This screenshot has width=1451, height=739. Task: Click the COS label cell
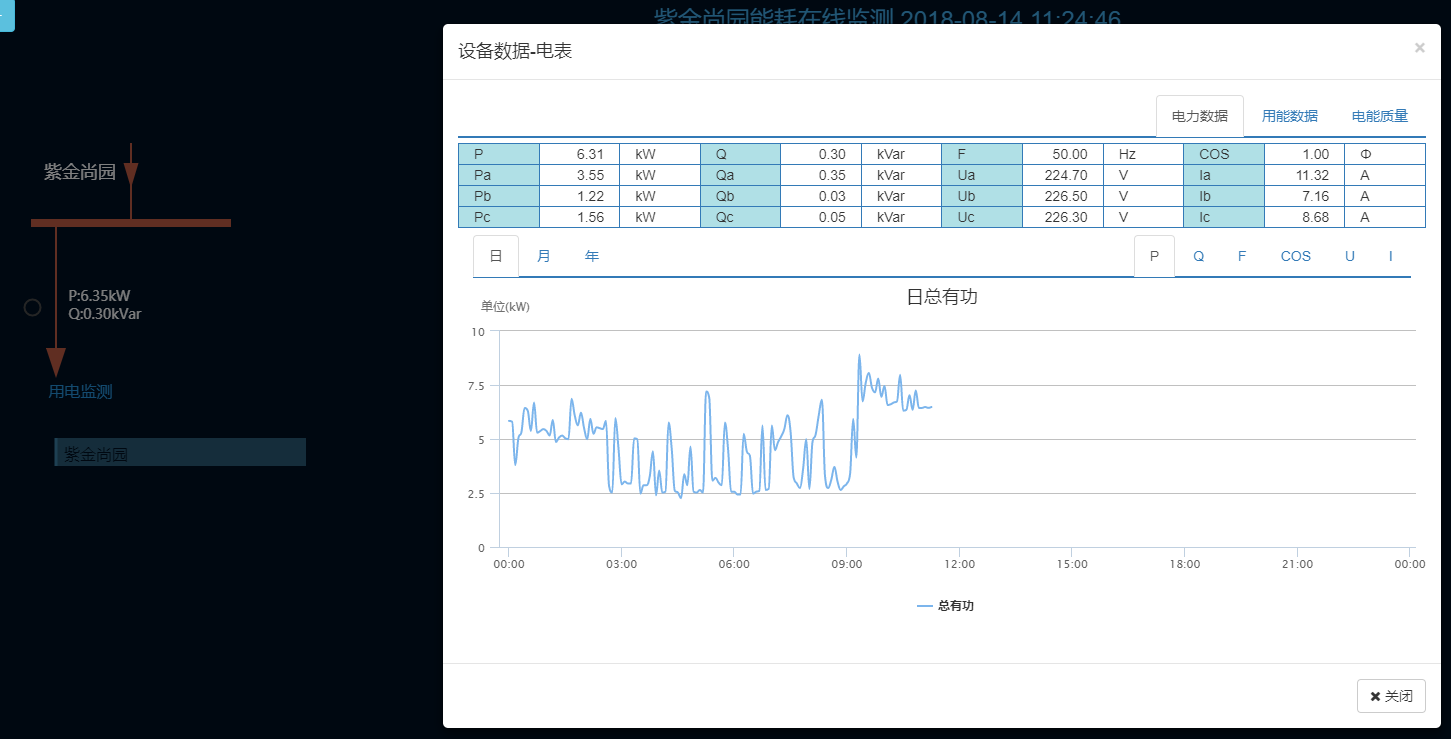1224,154
